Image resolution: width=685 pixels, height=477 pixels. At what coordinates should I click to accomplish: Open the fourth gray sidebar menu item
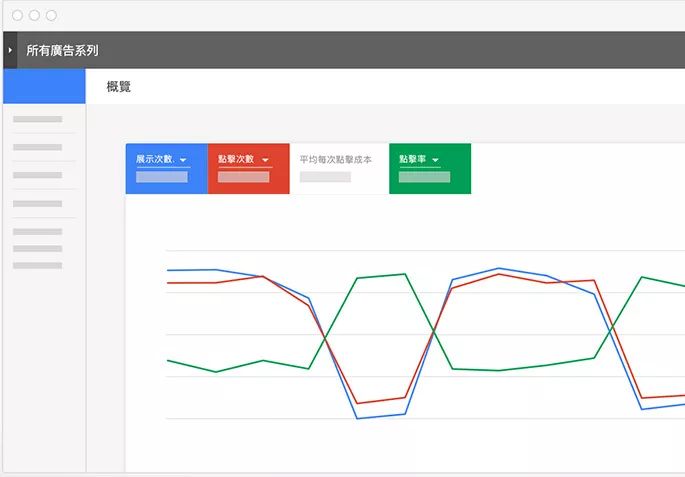tap(38, 203)
